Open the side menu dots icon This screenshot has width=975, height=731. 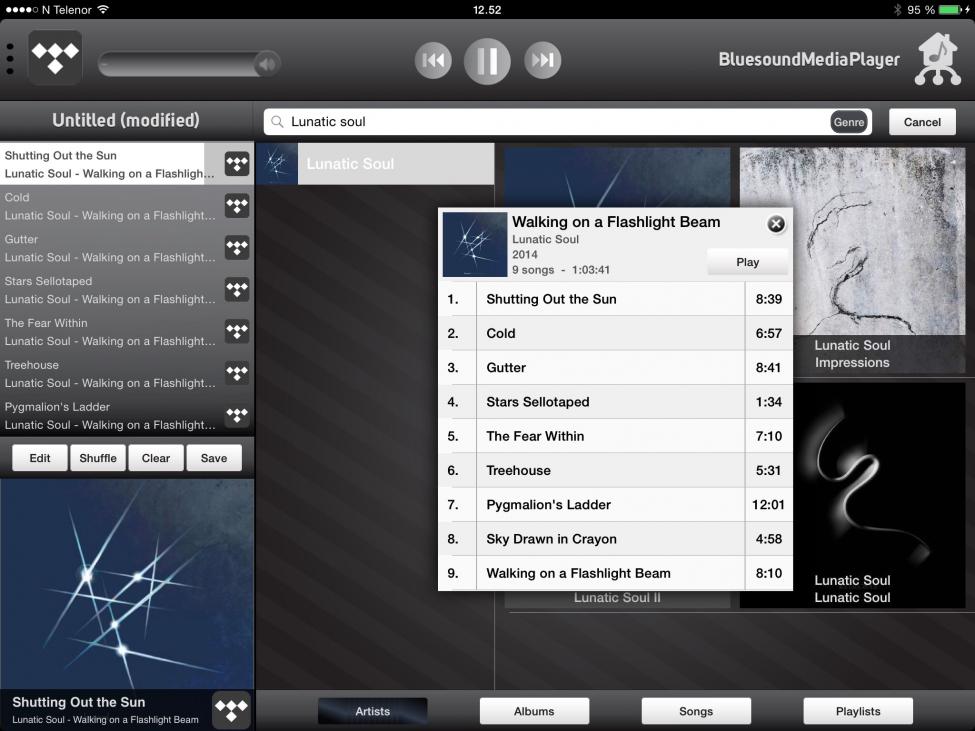10,60
